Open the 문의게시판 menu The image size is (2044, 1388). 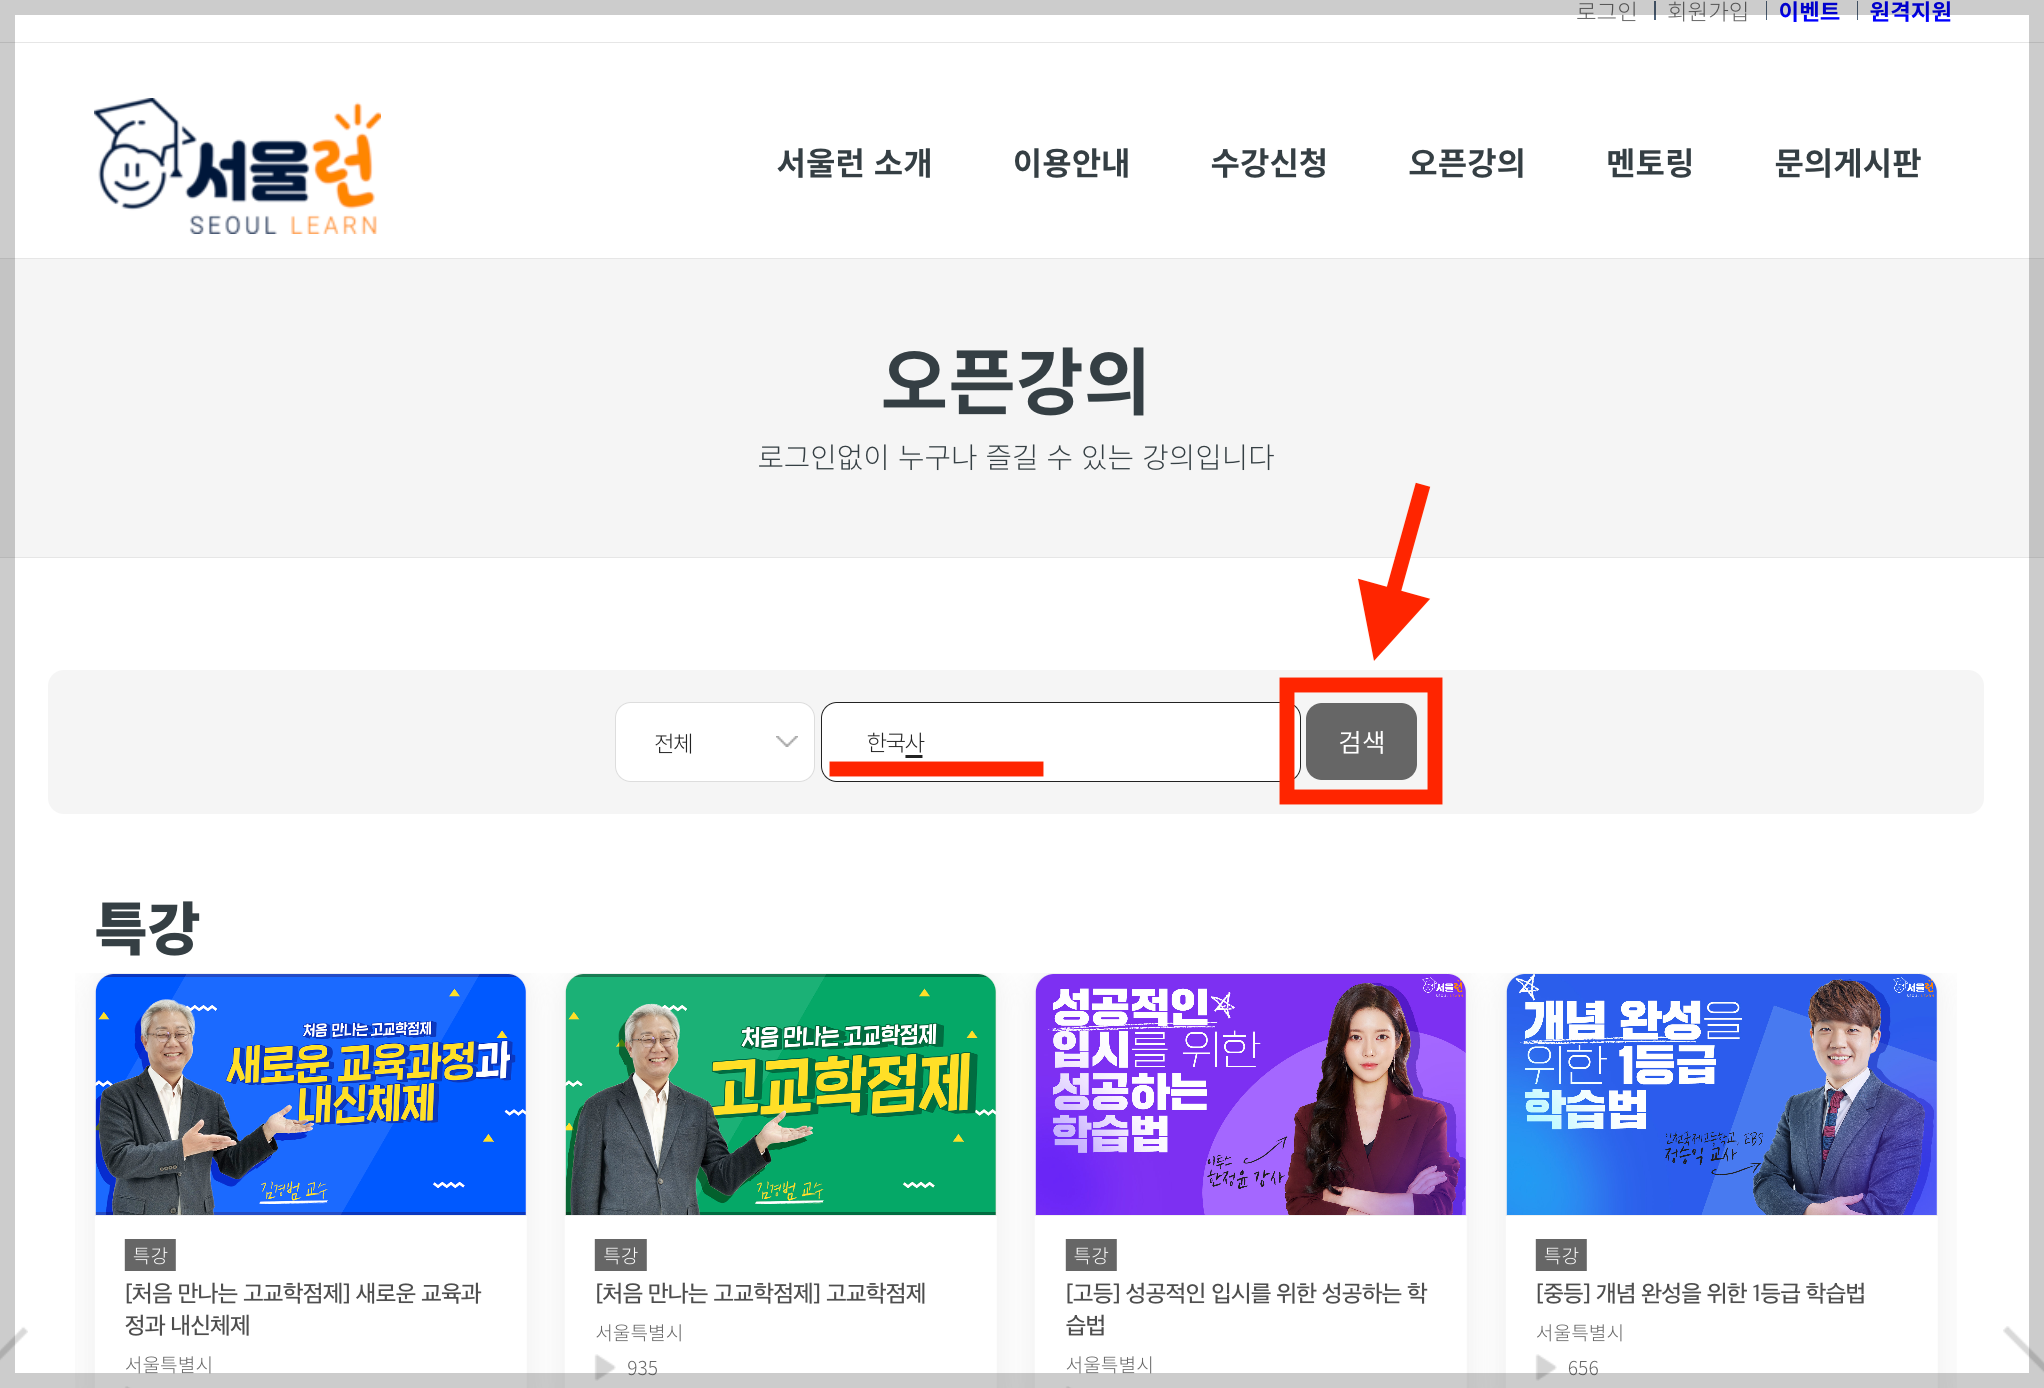(x=1847, y=162)
